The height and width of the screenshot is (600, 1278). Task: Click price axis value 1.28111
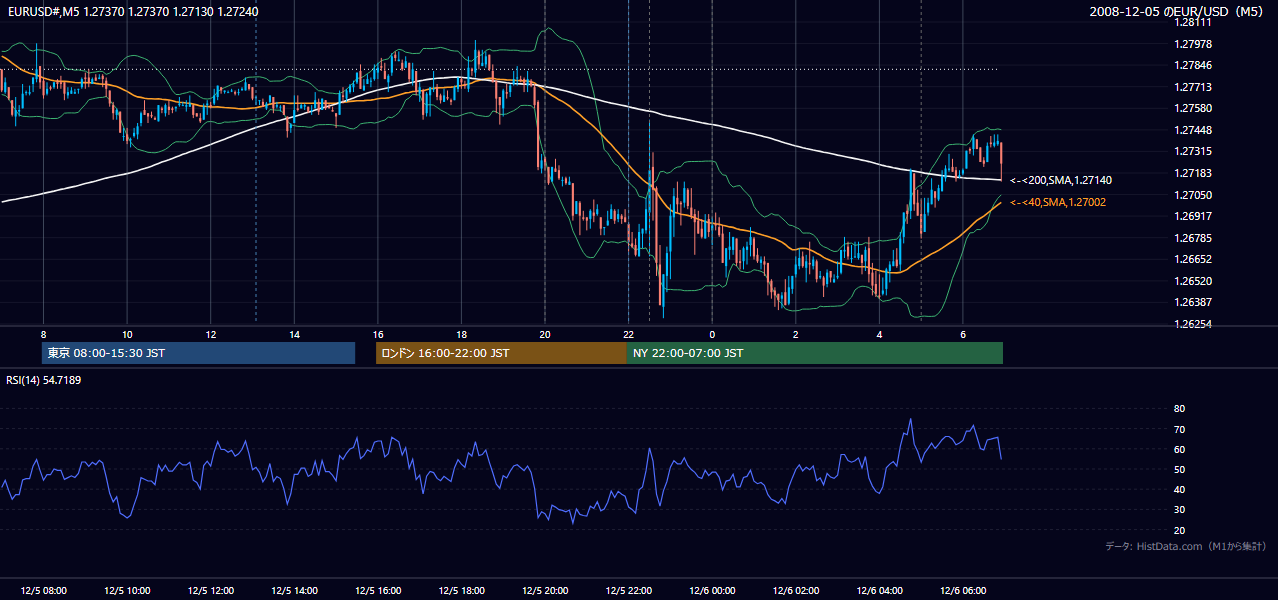[1193, 22]
